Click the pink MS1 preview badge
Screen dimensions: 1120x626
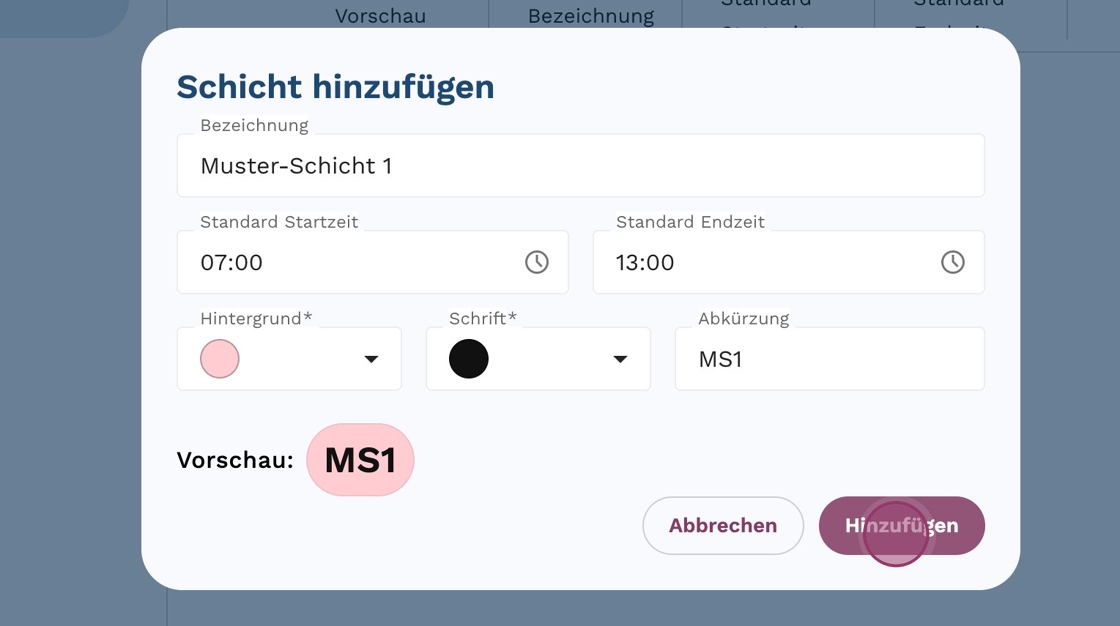[x=360, y=460]
